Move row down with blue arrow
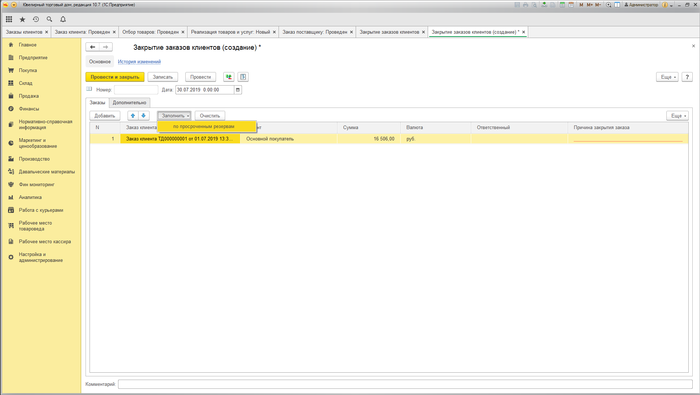 point(143,116)
